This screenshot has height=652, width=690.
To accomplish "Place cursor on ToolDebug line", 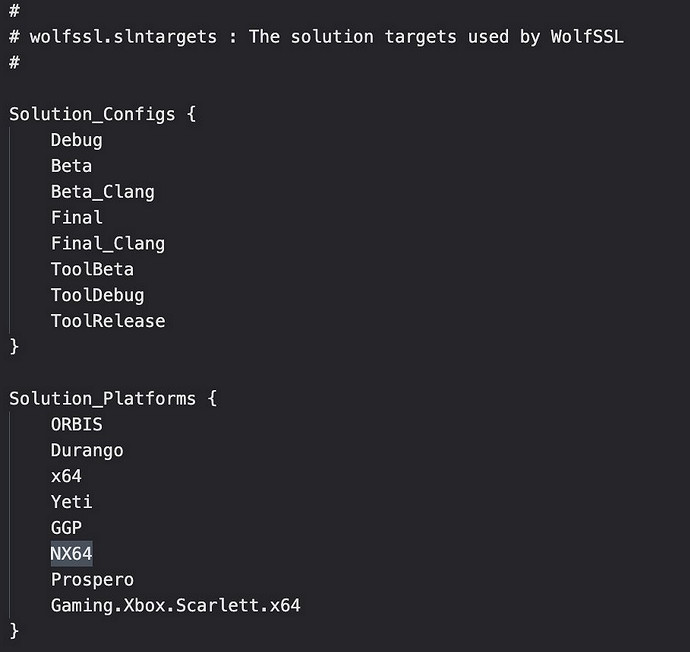I will click(x=97, y=296).
